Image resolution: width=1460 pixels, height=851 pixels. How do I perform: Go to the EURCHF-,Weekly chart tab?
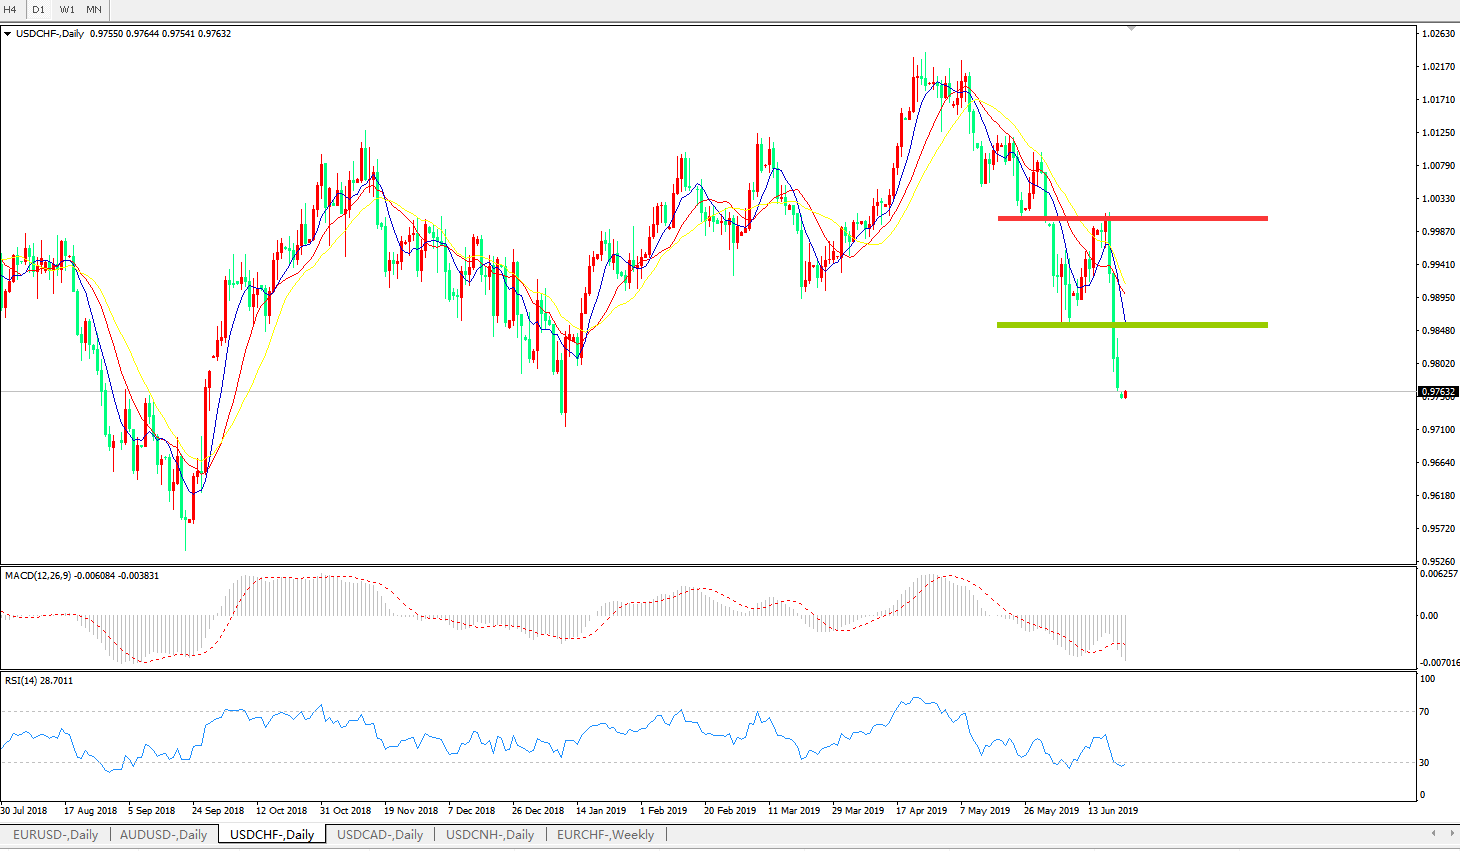[x=605, y=835]
